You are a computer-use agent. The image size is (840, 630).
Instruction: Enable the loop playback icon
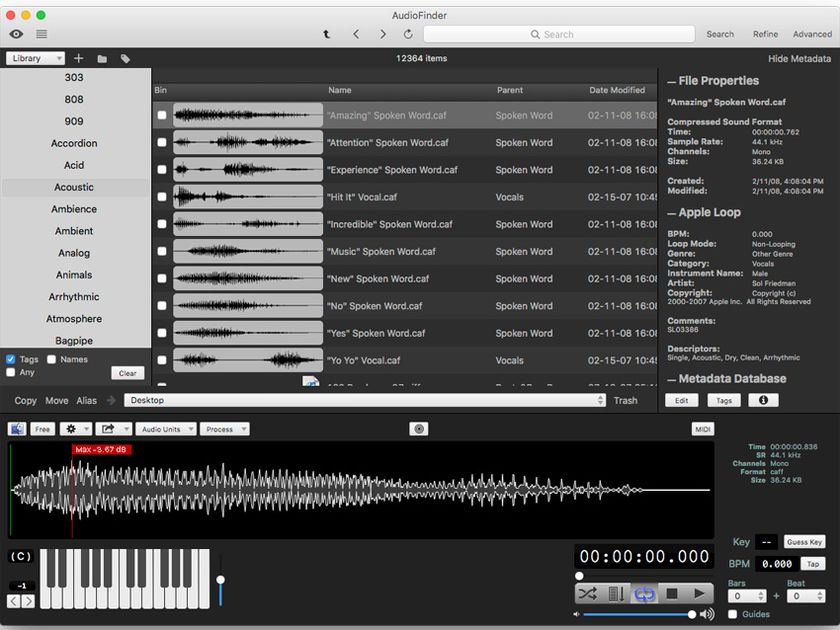coord(644,593)
